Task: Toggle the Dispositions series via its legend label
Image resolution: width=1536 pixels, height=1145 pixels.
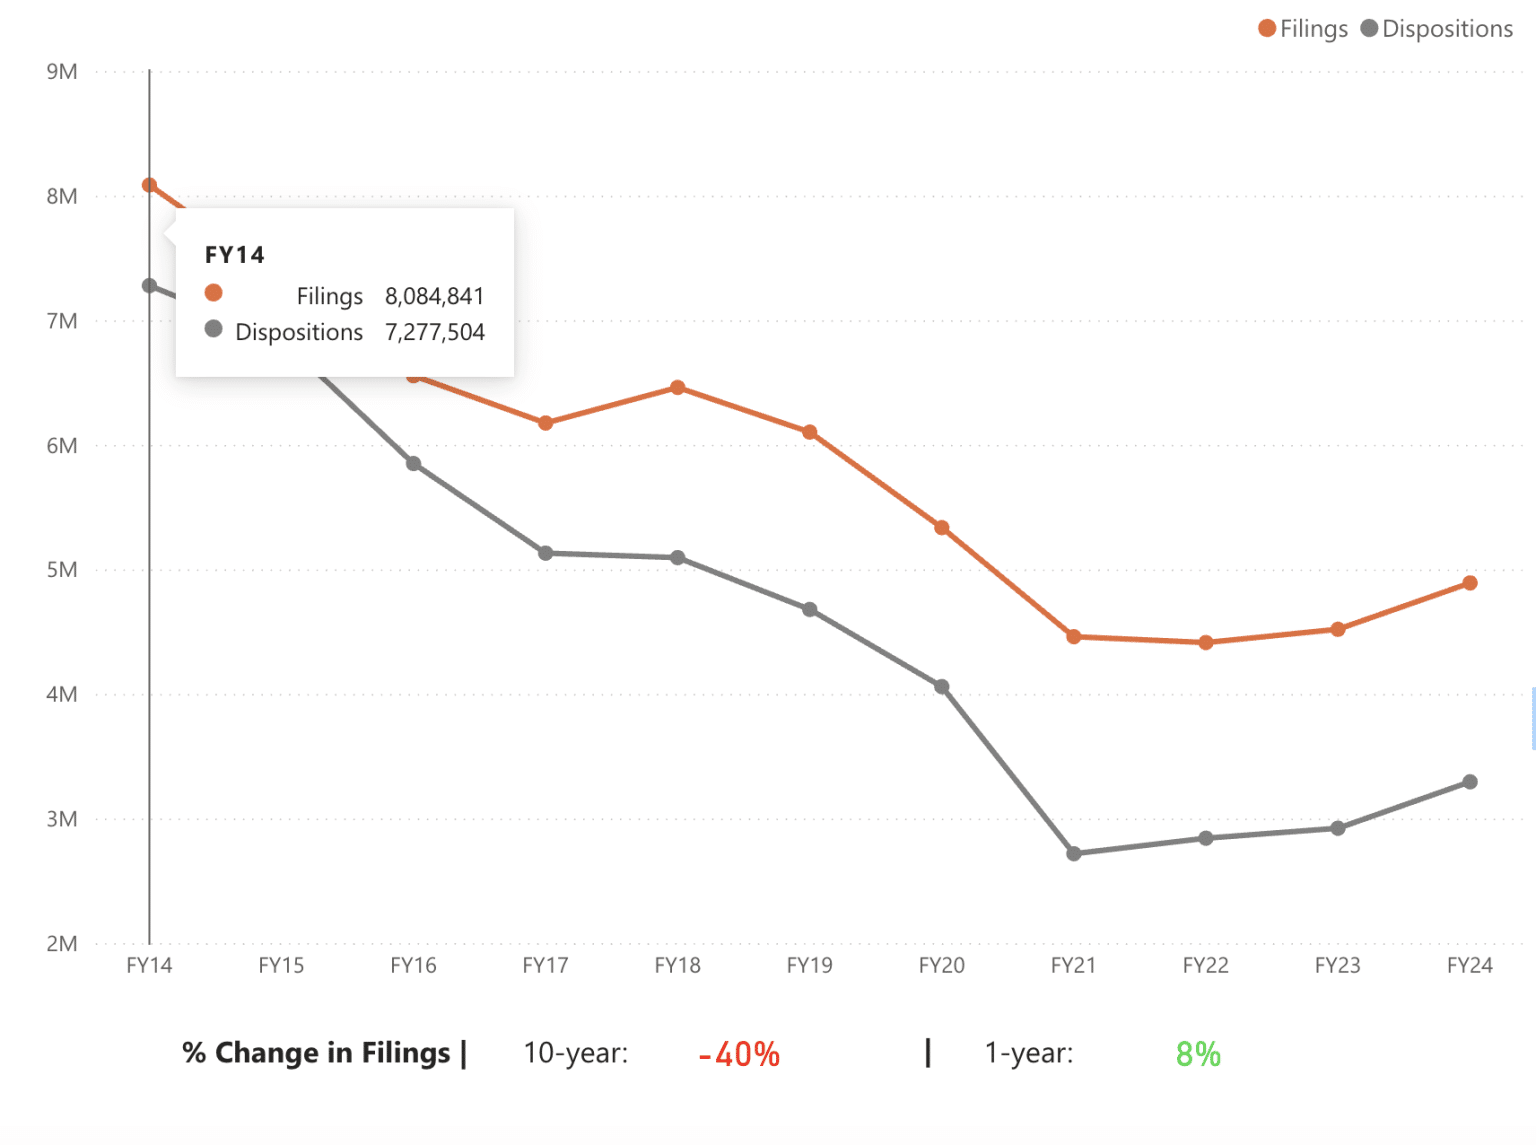Action: (x=1447, y=29)
